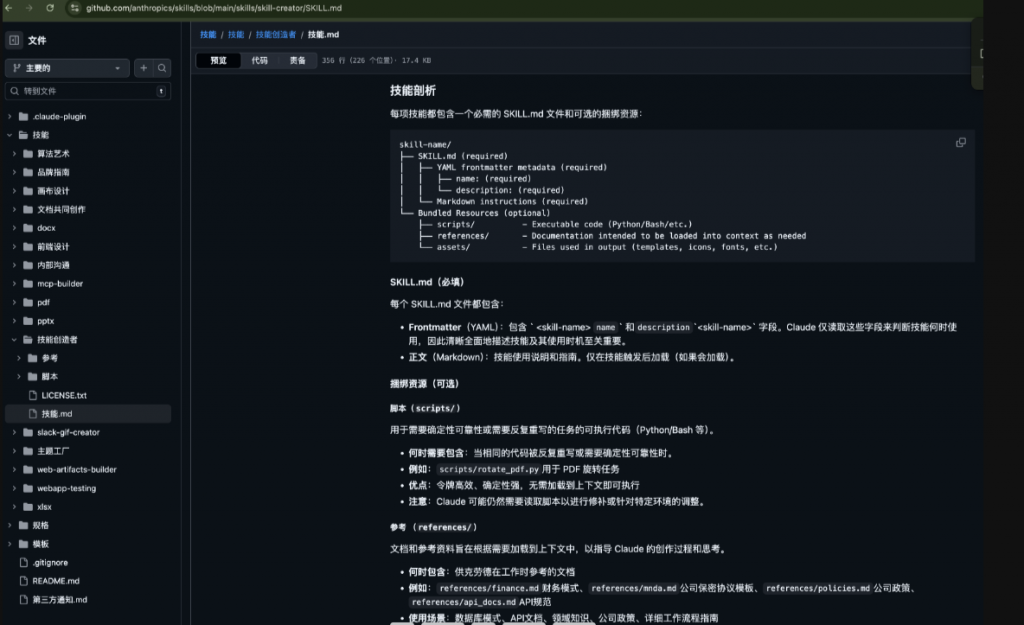Open the .gitignore file
The image size is (1024, 625).
coord(51,562)
